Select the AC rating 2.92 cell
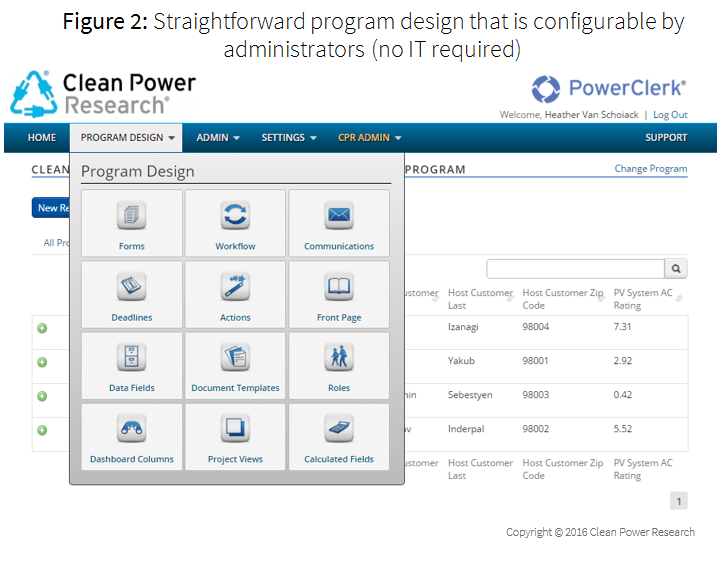Viewport: 720px width, 561px height. [x=622, y=361]
